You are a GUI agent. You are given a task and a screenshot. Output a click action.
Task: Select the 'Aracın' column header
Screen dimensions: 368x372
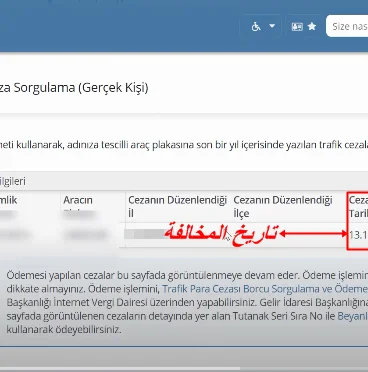coord(78,200)
